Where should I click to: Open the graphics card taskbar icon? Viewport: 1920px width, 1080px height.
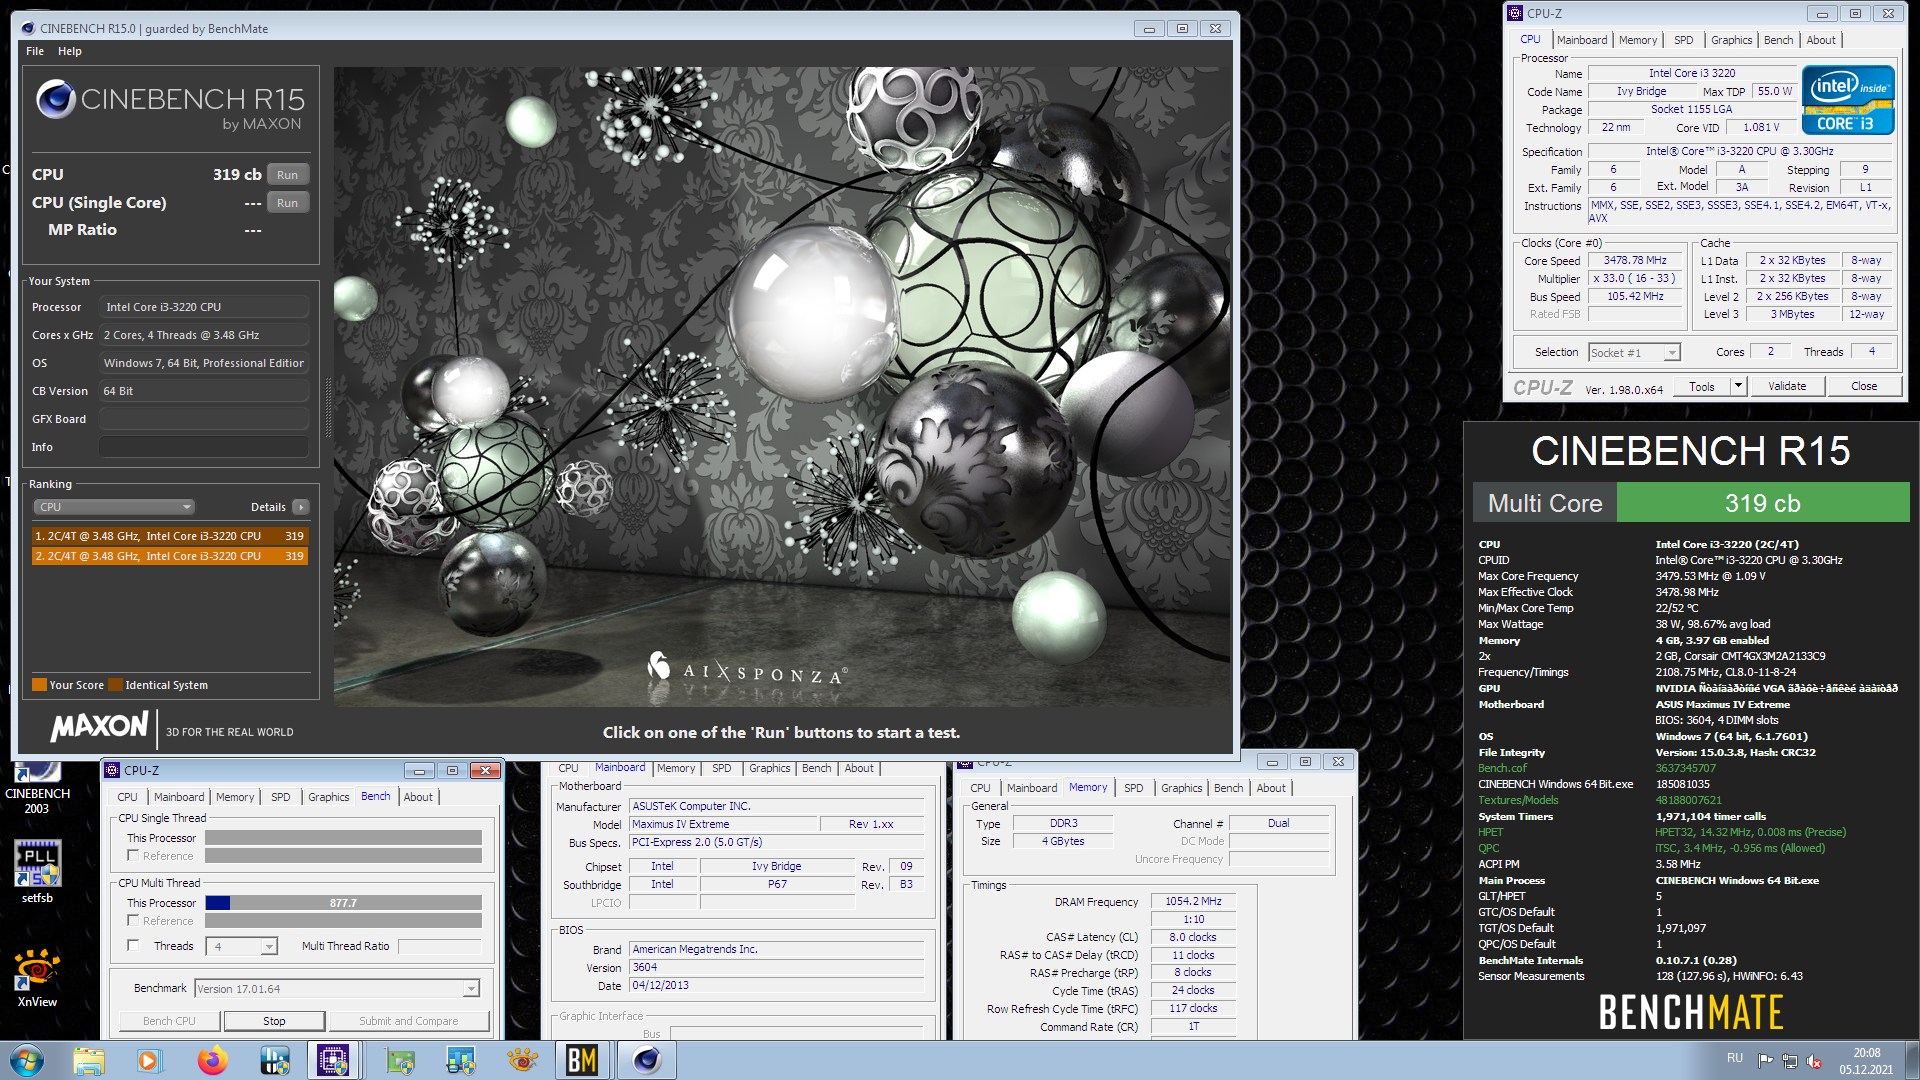400,1060
